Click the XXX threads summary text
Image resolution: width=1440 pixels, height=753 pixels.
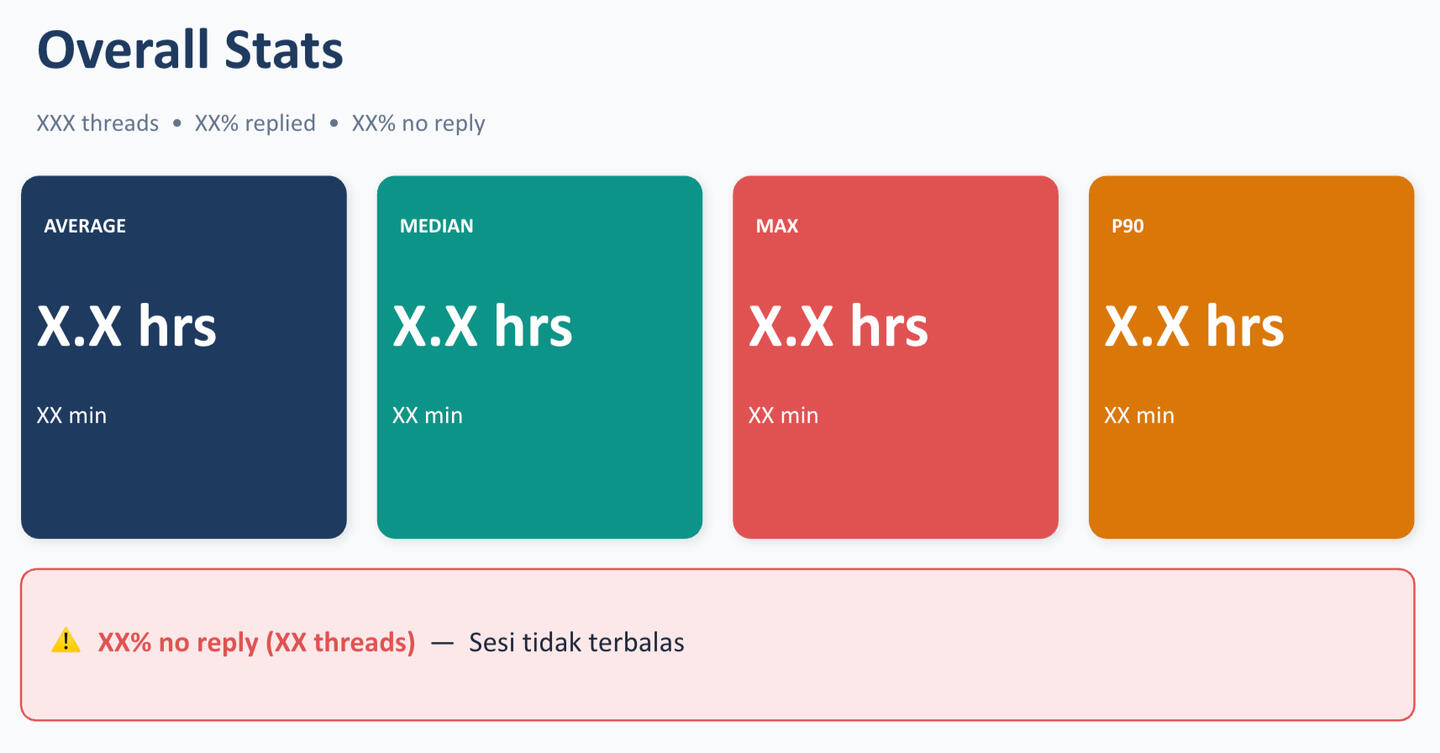(98, 123)
